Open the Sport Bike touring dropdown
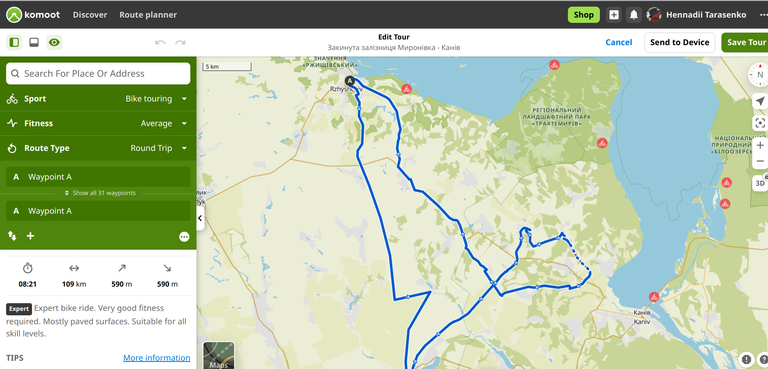 pos(98,99)
